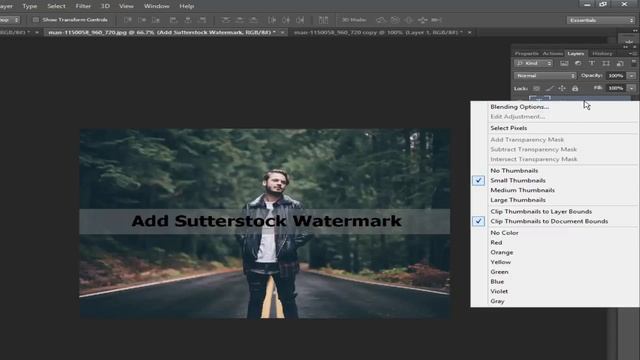Open the Select menu

(56, 6)
